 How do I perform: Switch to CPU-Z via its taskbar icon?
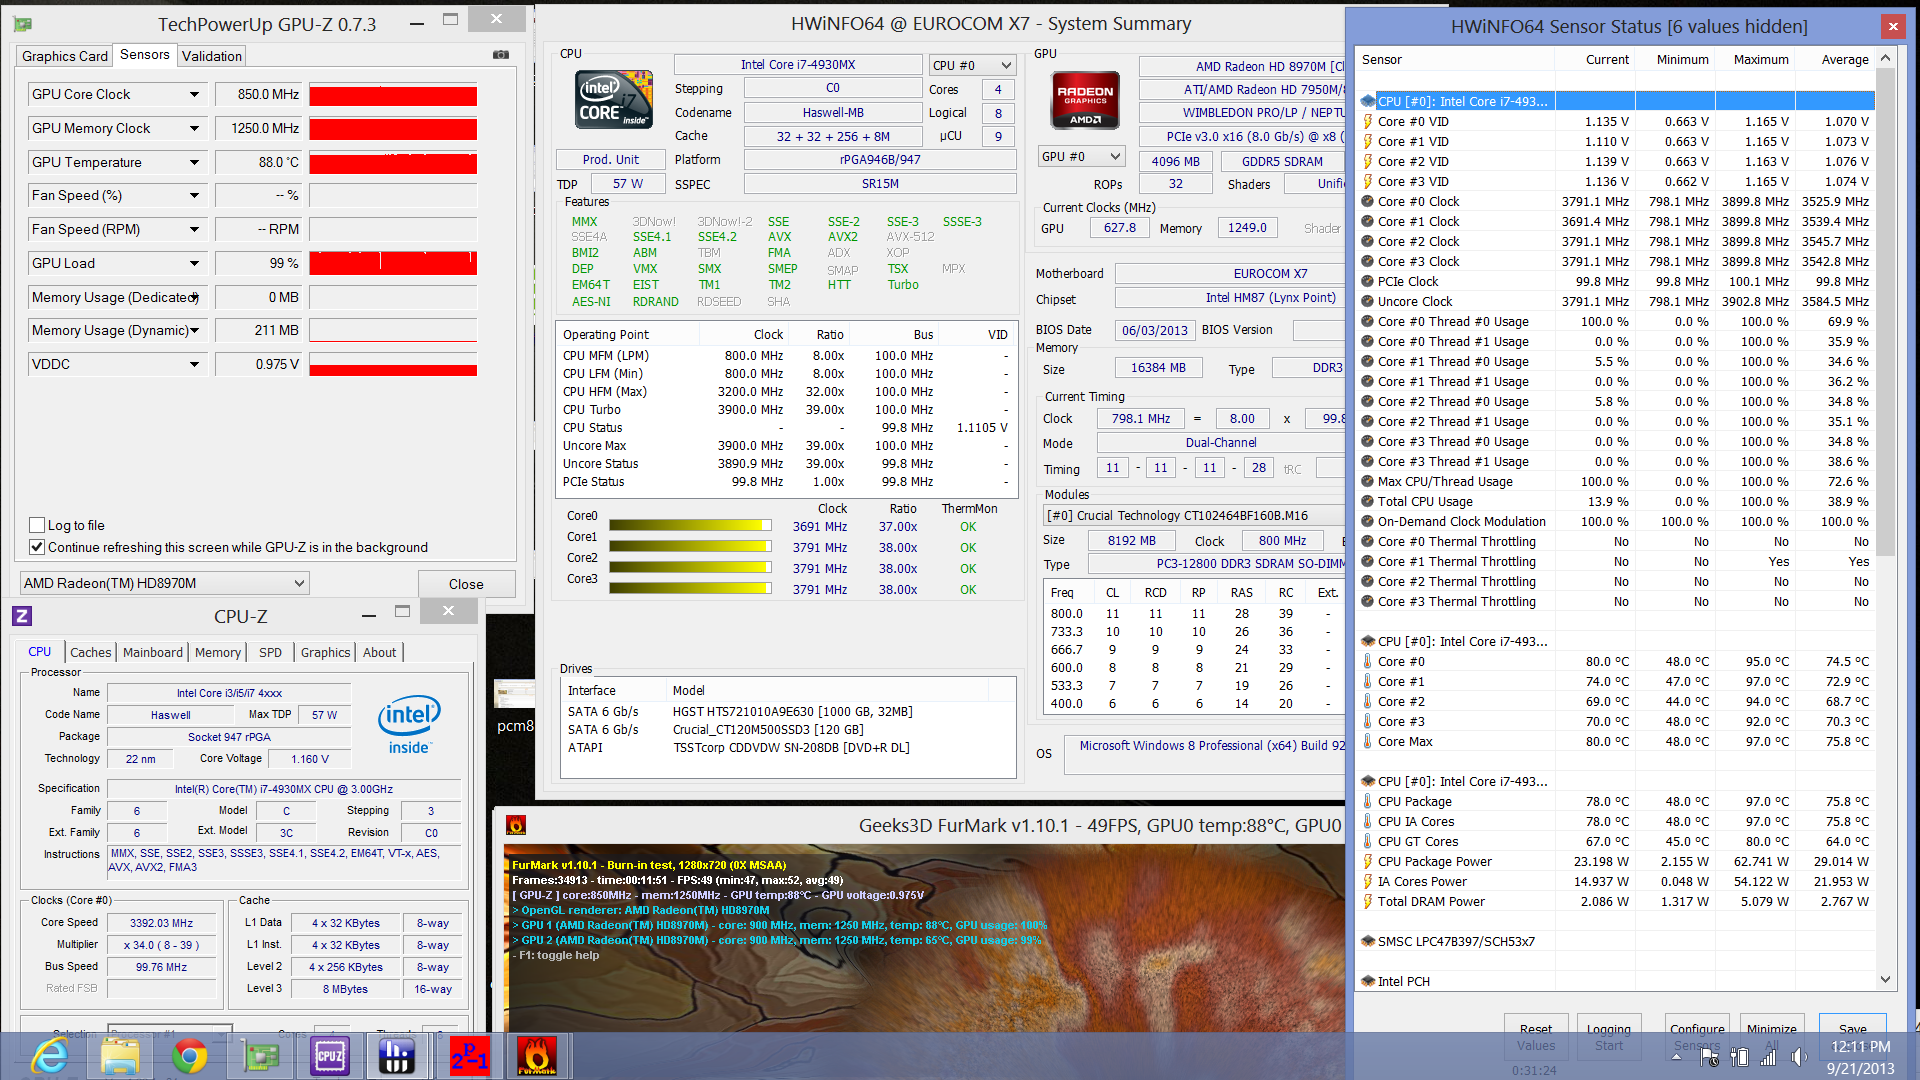click(x=330, y=1056)
